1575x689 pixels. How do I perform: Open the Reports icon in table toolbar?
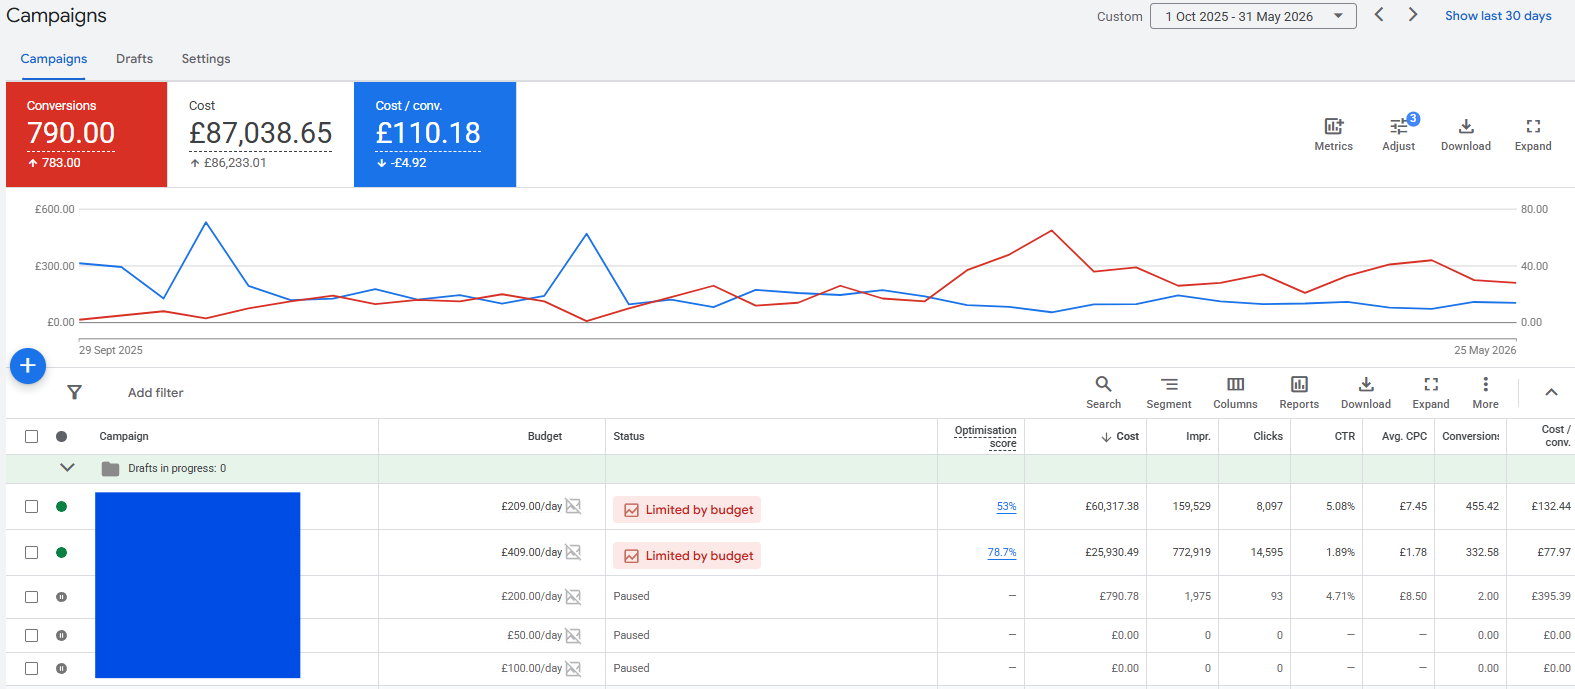point(1299,384)
